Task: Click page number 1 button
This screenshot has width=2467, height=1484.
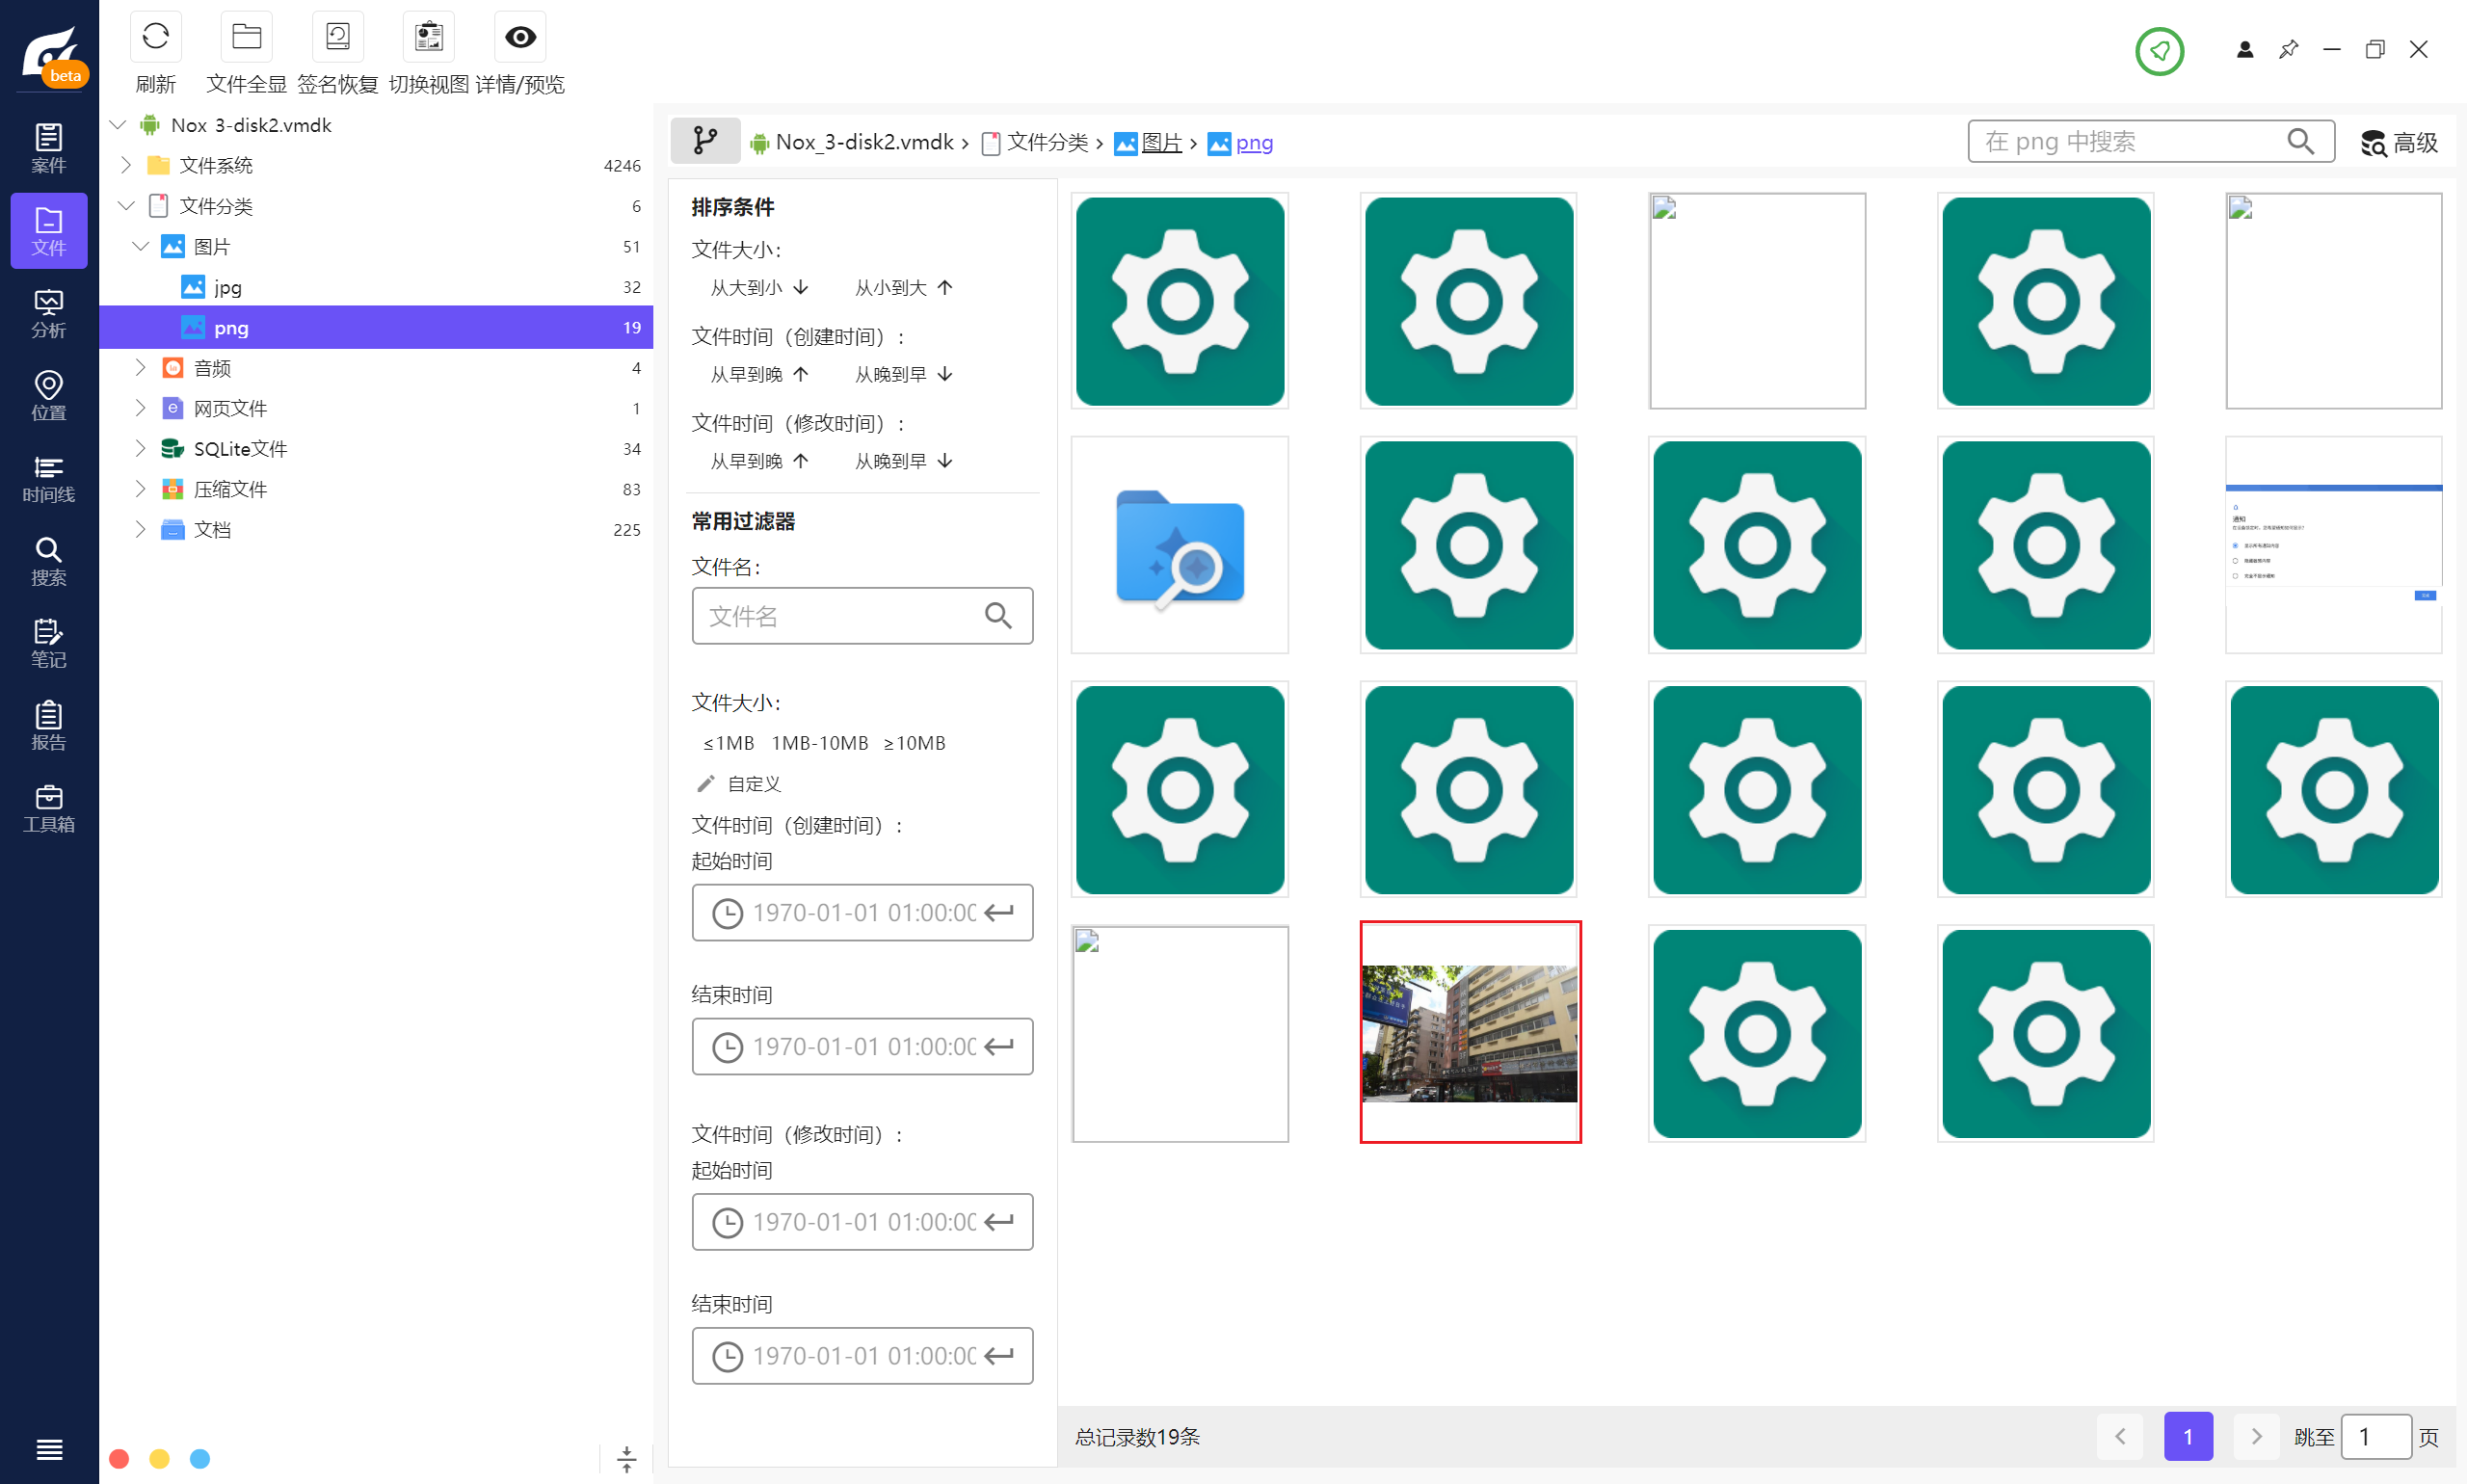Action: (x=2188, y=1437)
